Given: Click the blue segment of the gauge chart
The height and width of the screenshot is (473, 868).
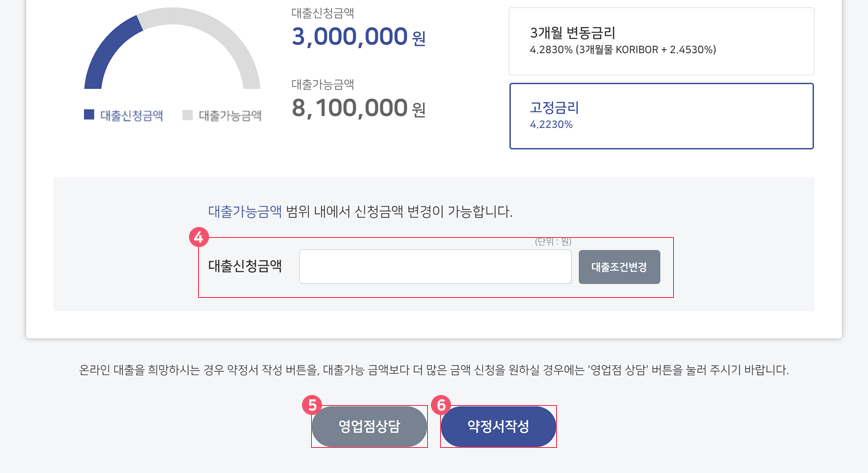Looking at the screenshot, I should tap(110, 53).
